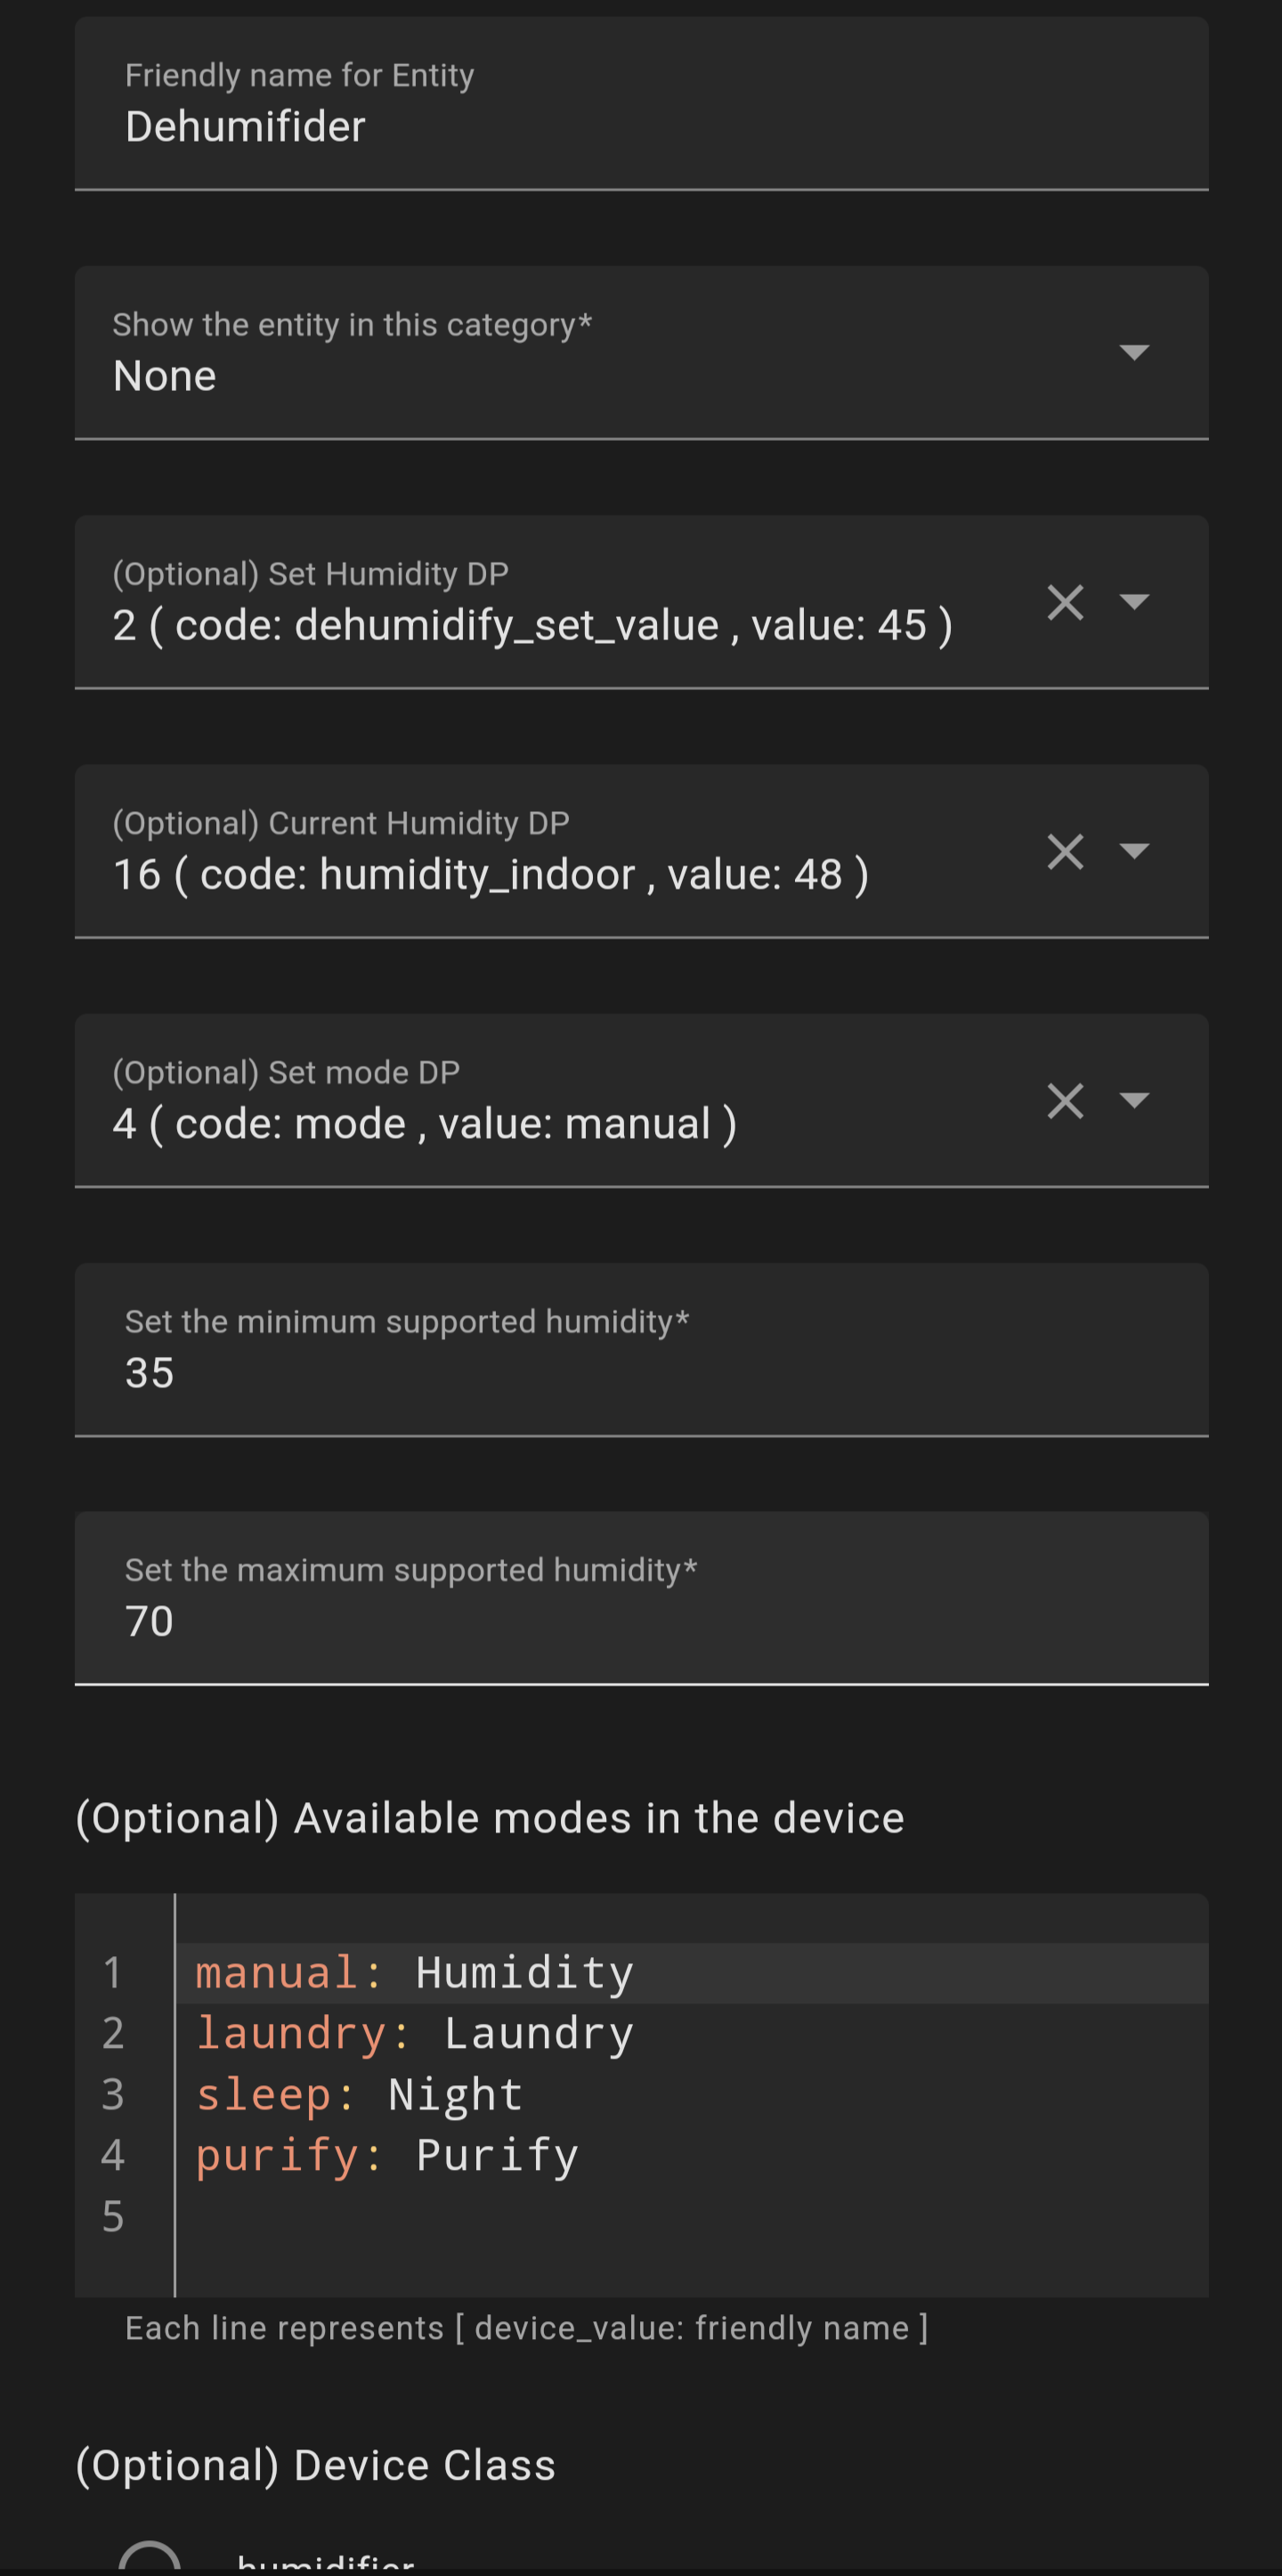This screenshot has height=2576, width=1282.
Task: Clear the Set mode DP selection
Action: tap(1065, 1100)
